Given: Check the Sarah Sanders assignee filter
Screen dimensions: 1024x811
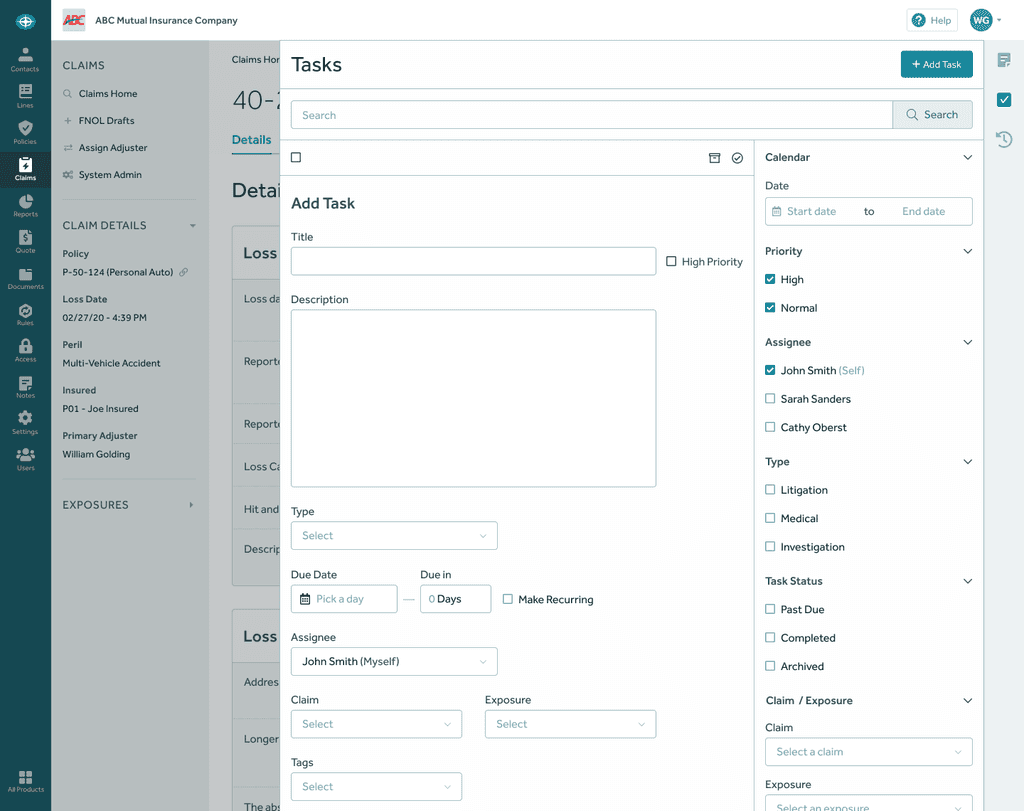Looking at the screenshot, I should (770, 398).
